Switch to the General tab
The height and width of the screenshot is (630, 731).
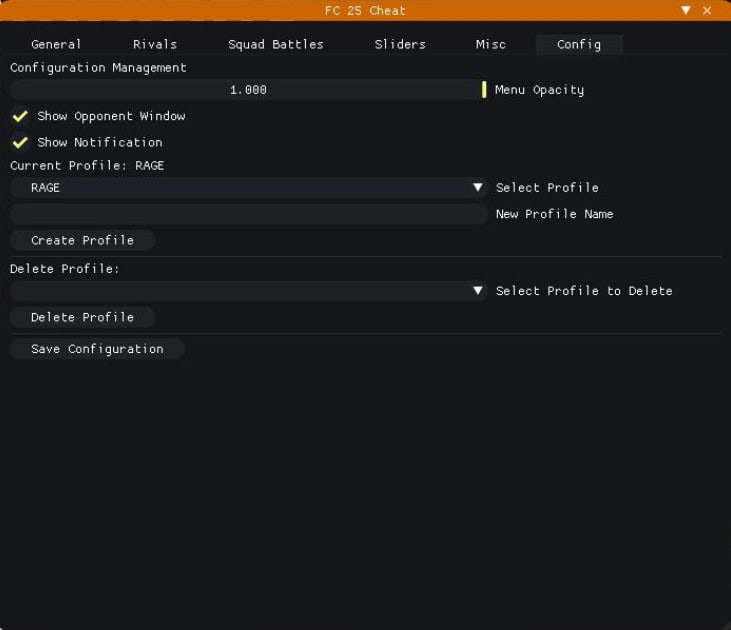click(56, 45)
